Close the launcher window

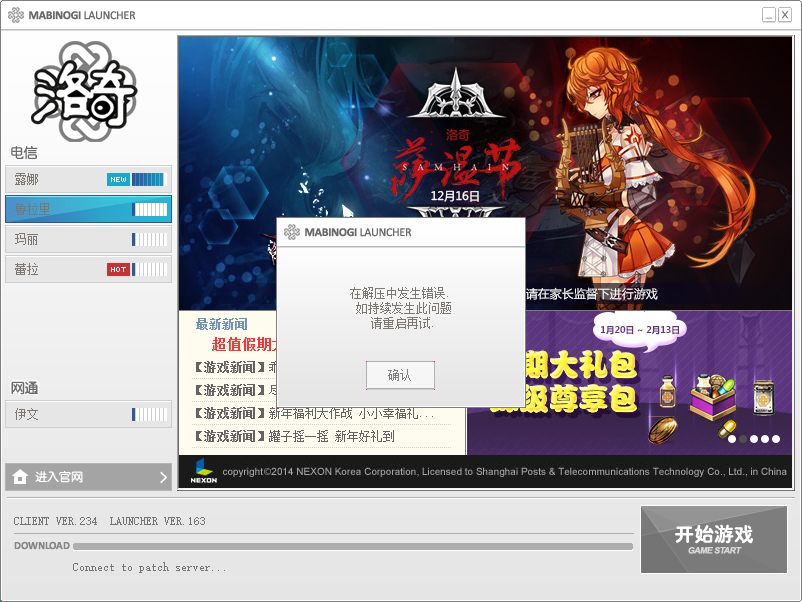click(x=785, y=15)
